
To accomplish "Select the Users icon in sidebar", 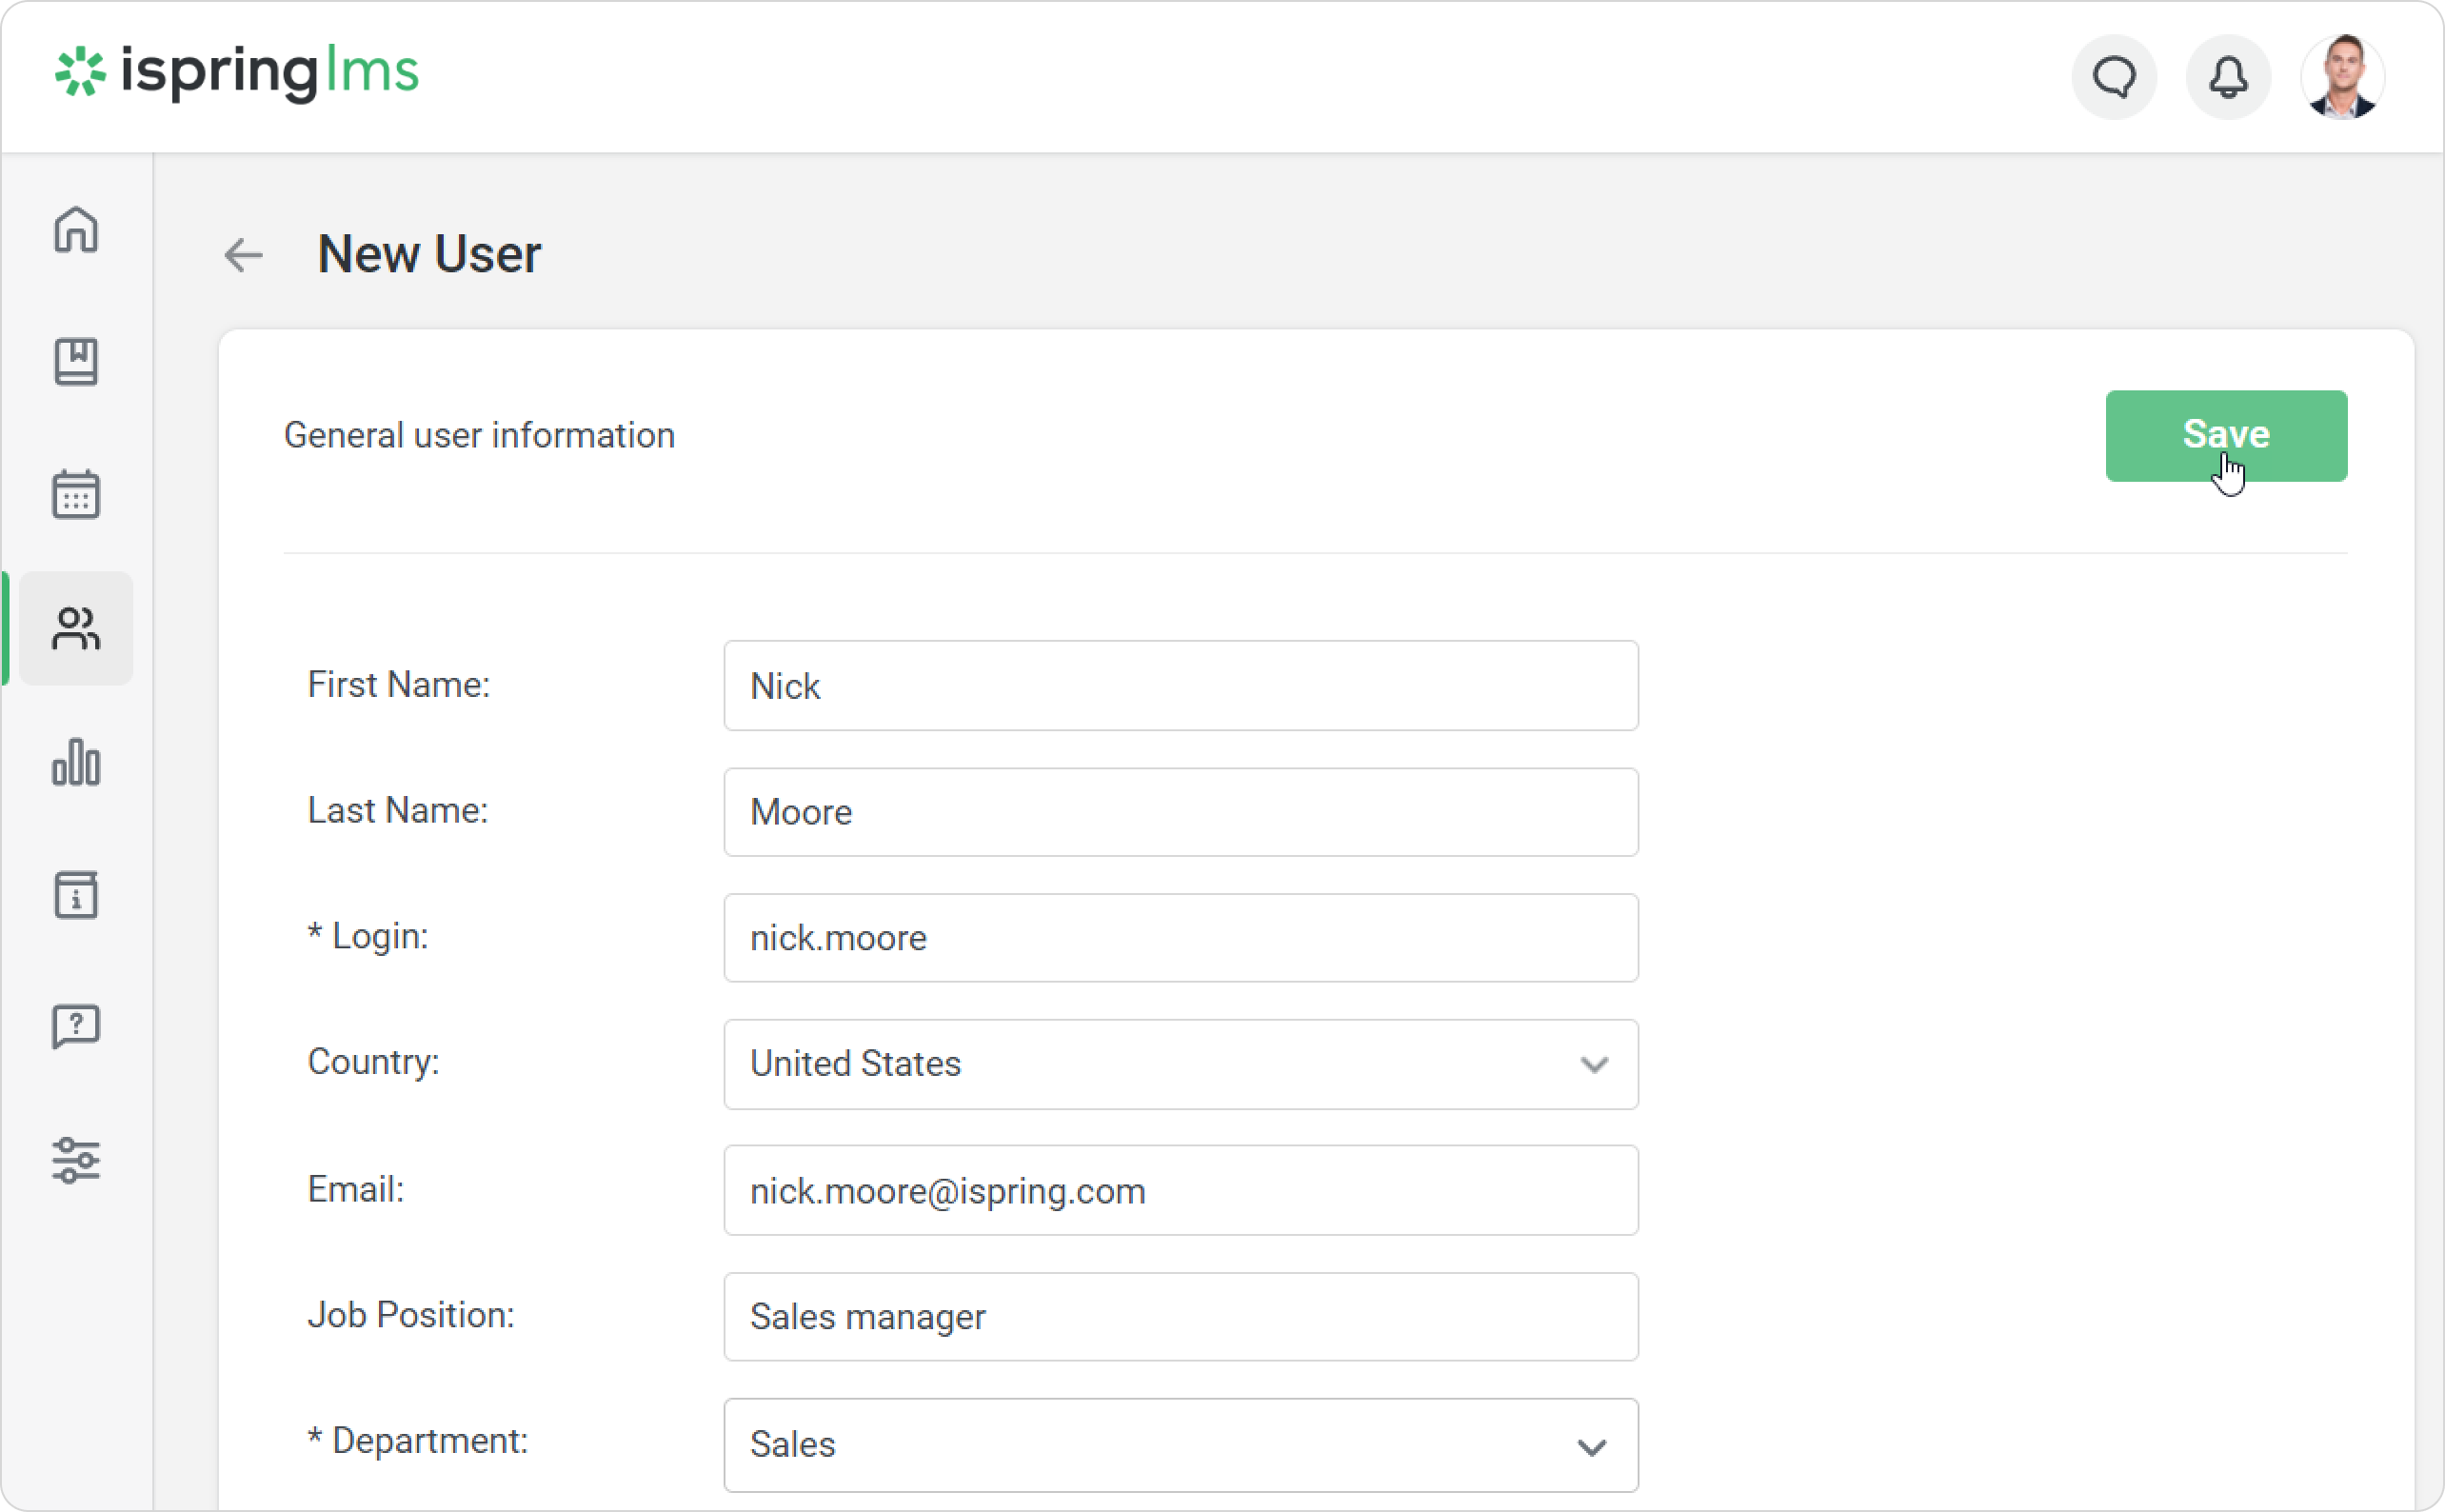I will tap(76, 628).
